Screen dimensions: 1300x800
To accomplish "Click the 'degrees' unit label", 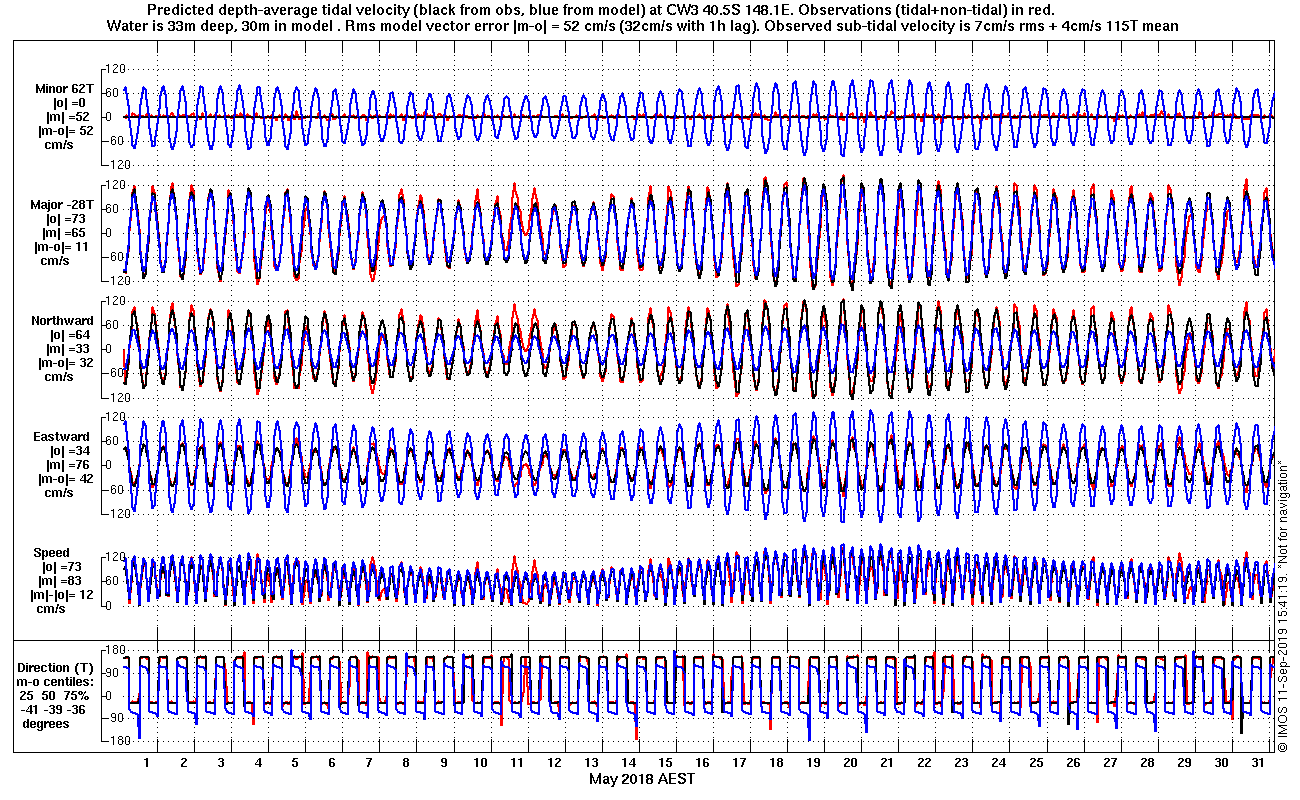I will coord(46,723).
